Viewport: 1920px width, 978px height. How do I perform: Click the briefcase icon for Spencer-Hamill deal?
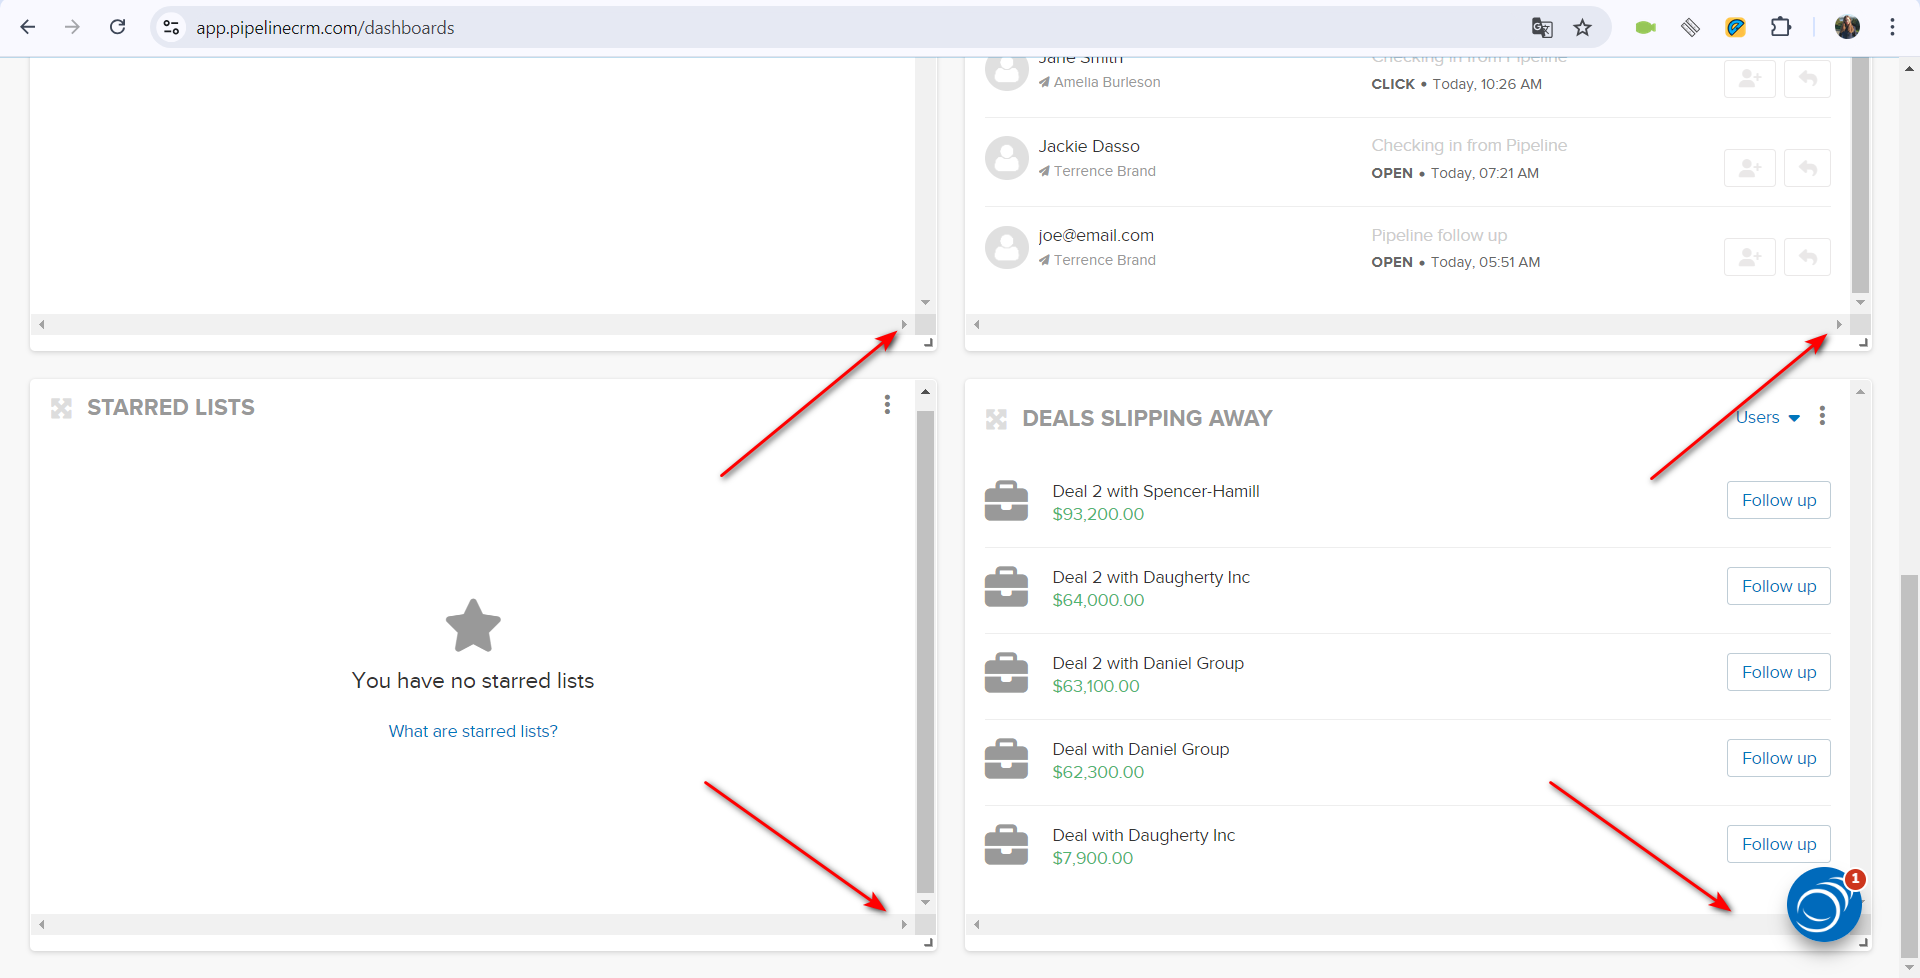coord(1006,501)
